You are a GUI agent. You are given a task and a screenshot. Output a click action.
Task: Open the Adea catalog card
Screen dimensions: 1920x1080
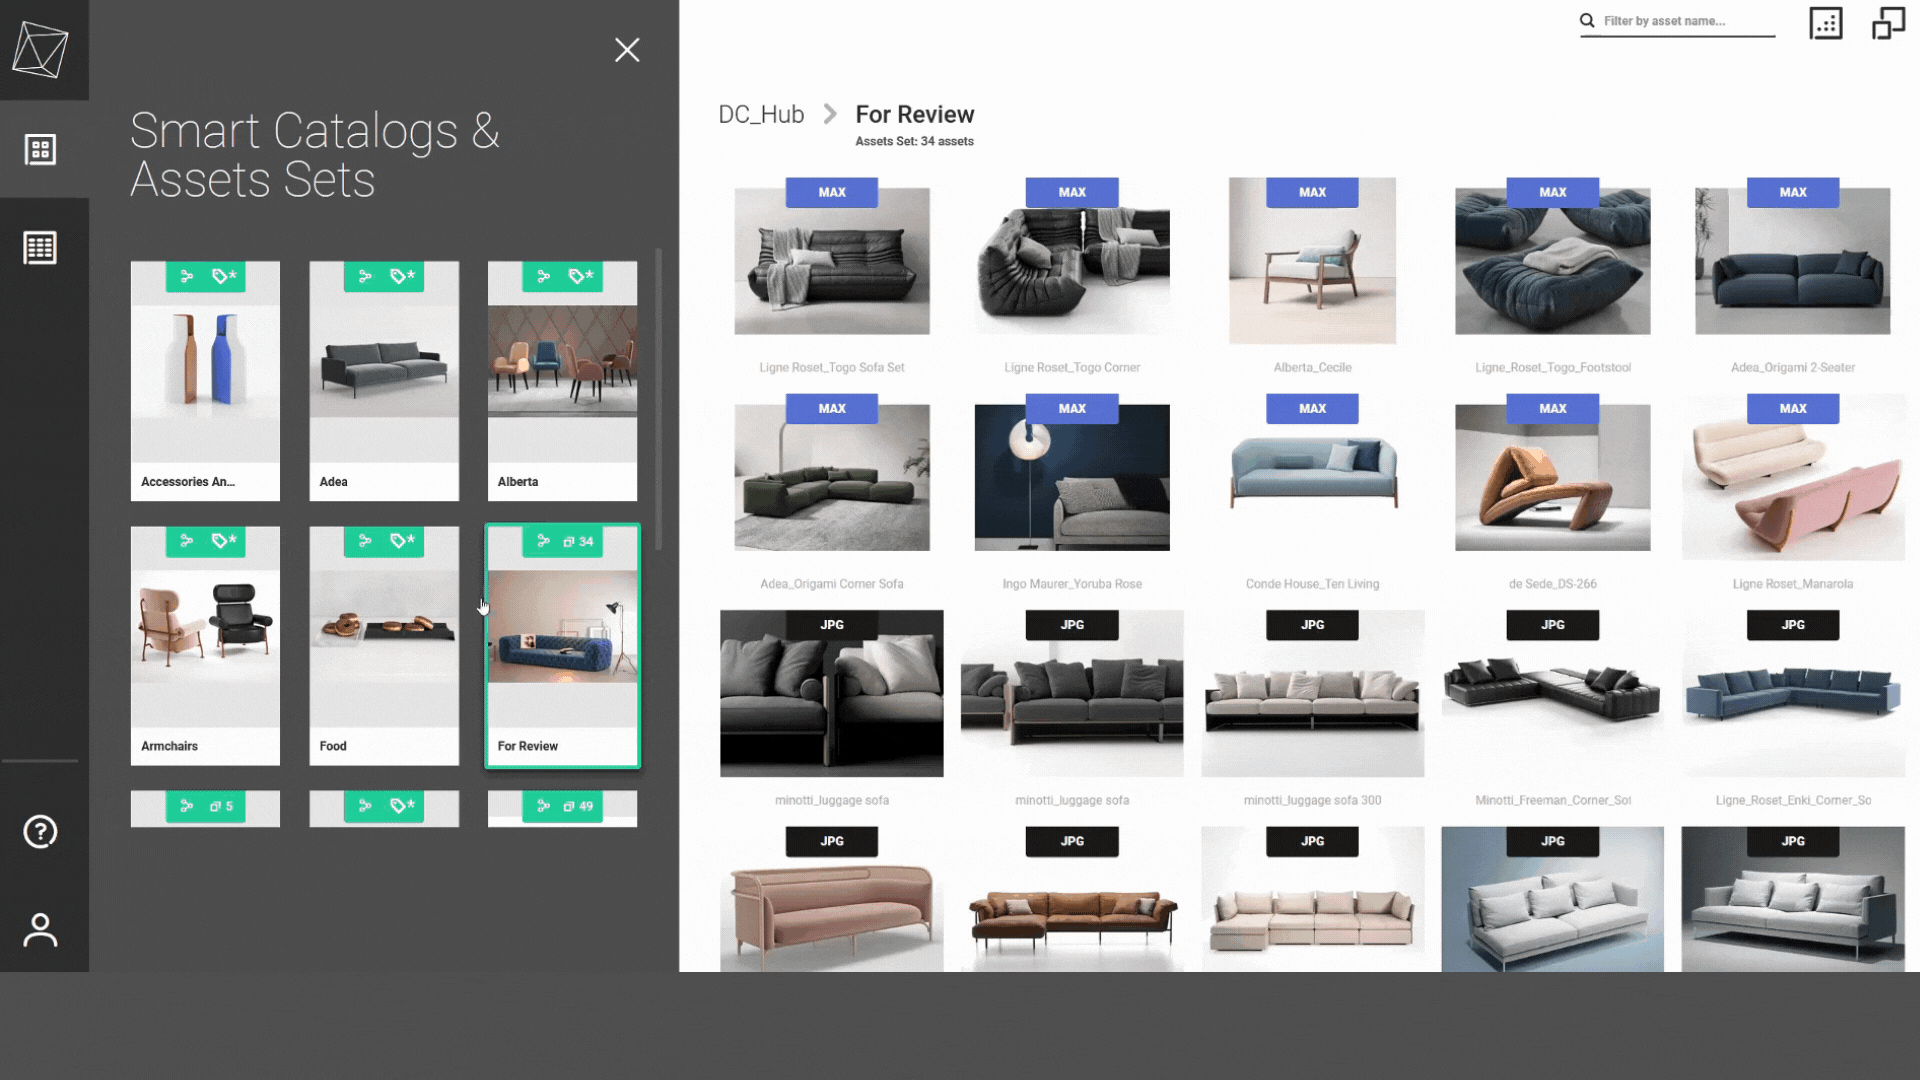pos(384,381)
